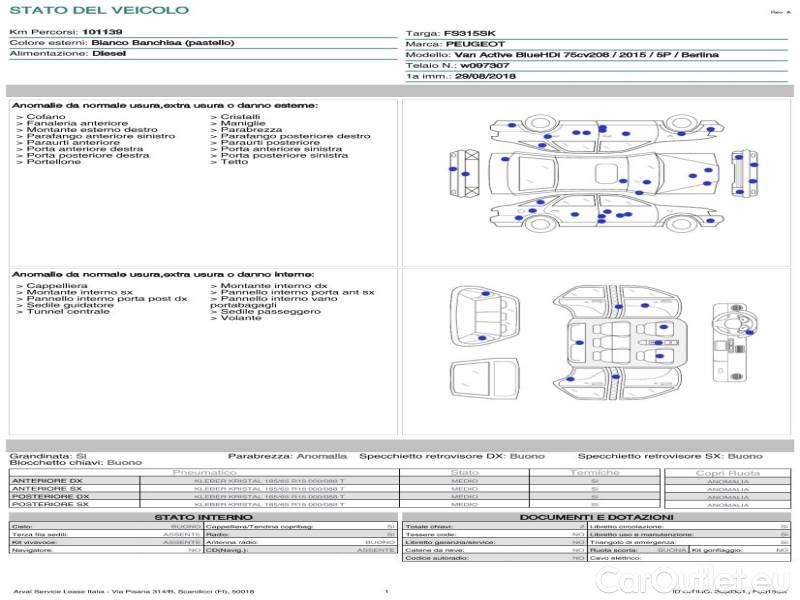Select the Tetto anomaly entry
The height and width of the screenshot is (600, 800).
point(234,162)
